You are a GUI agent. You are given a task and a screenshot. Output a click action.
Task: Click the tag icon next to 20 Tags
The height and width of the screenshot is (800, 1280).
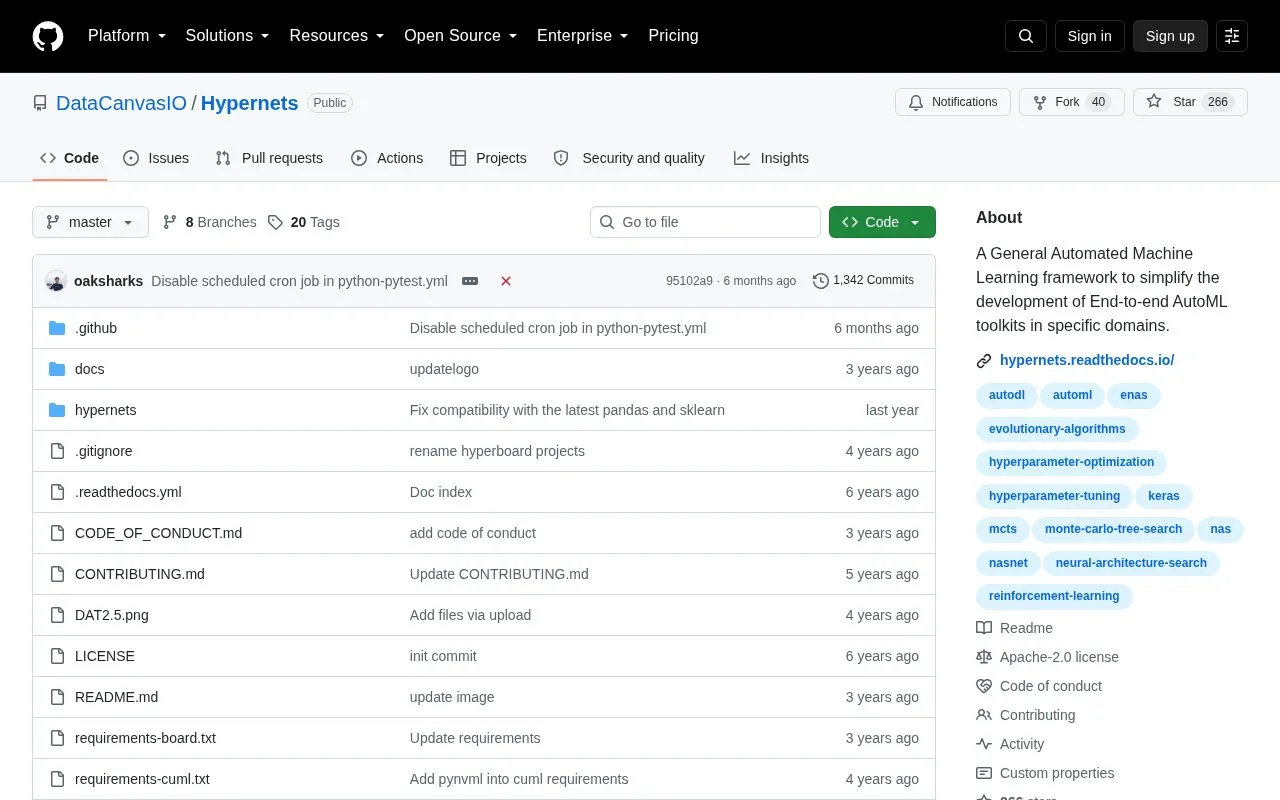[275, 222]
